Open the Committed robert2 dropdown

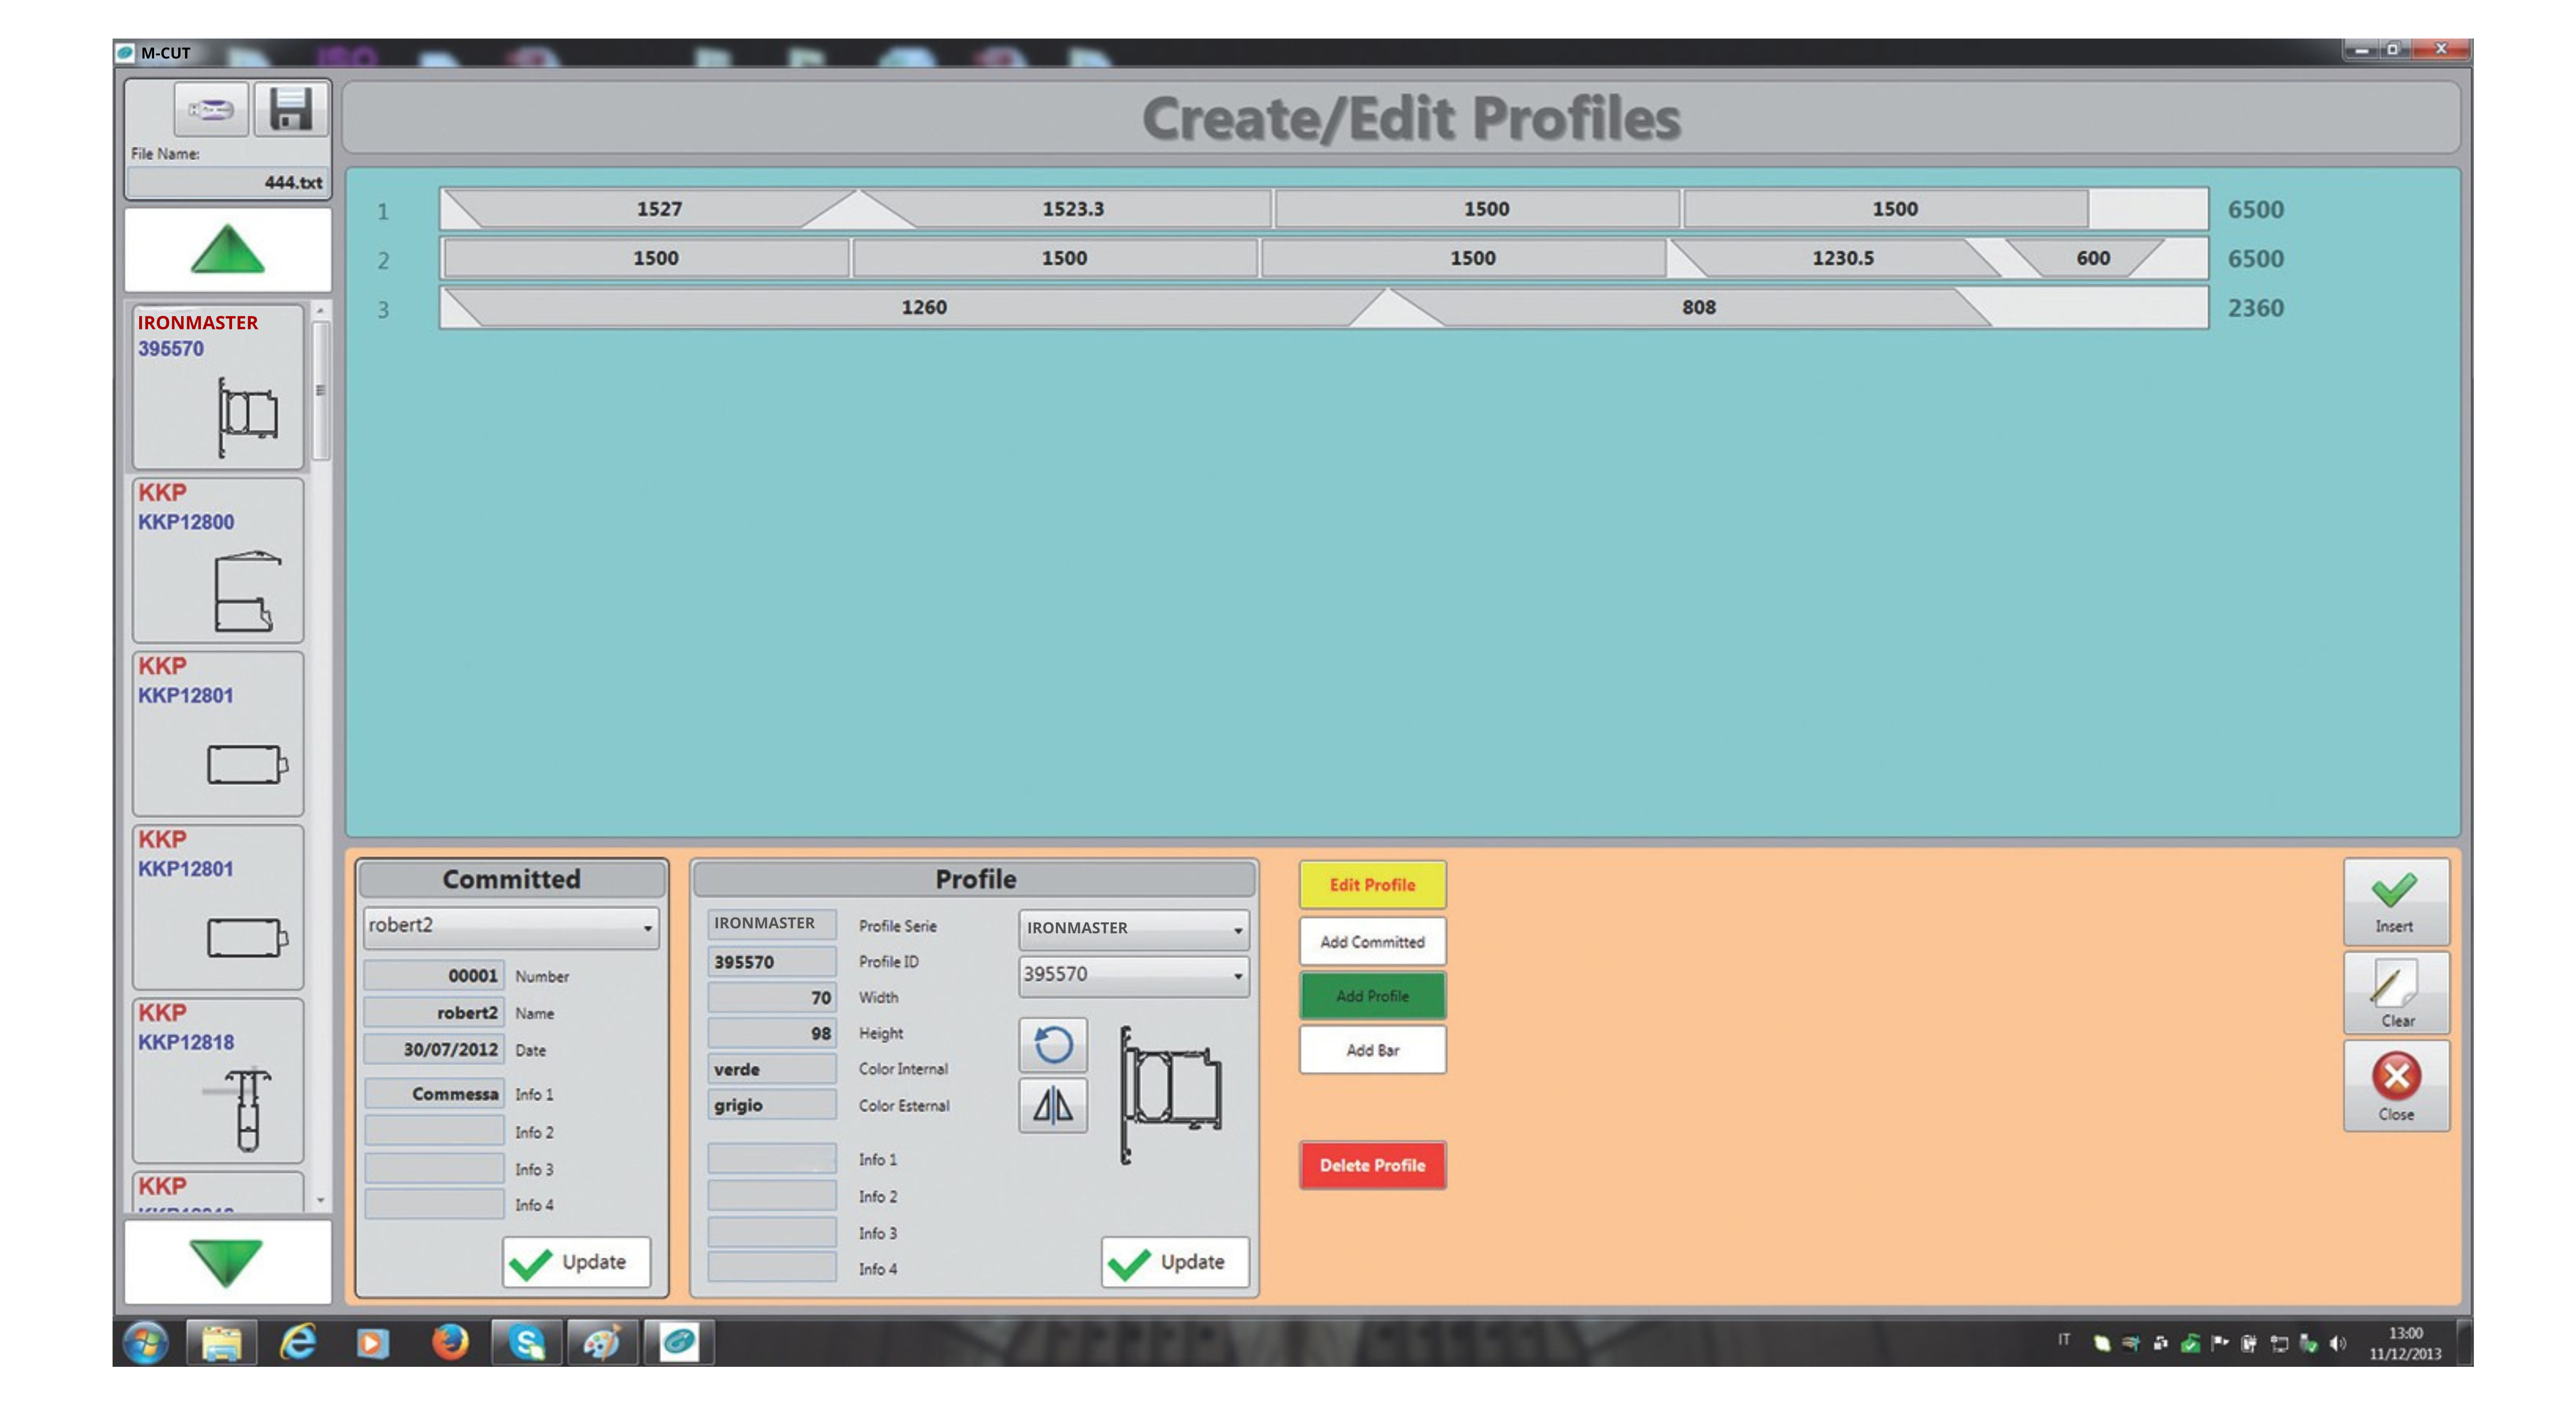[511, 927]
